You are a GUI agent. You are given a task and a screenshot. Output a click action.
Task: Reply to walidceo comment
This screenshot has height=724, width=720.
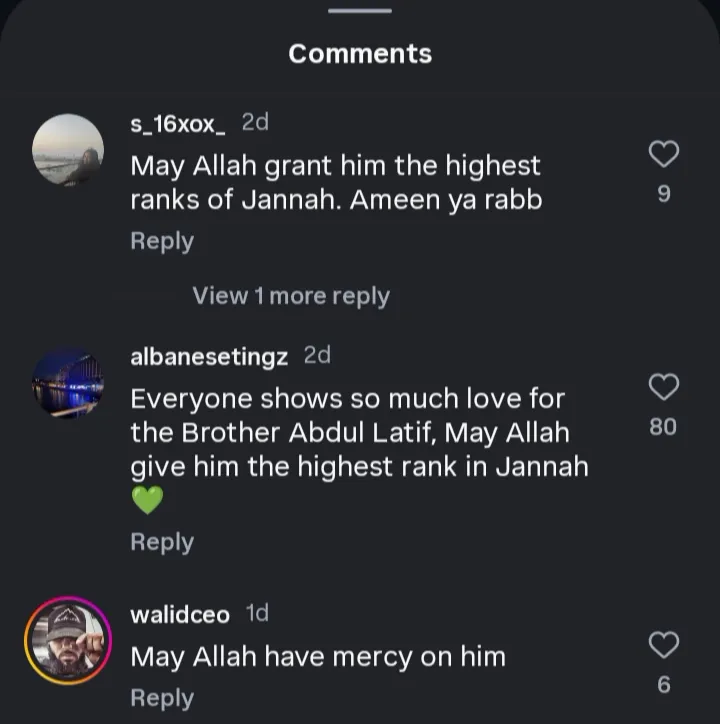pyautogui.click(x=162, y=698)
